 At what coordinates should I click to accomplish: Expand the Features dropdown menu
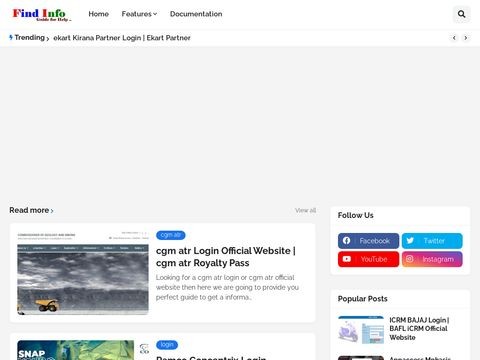(139, 14)
